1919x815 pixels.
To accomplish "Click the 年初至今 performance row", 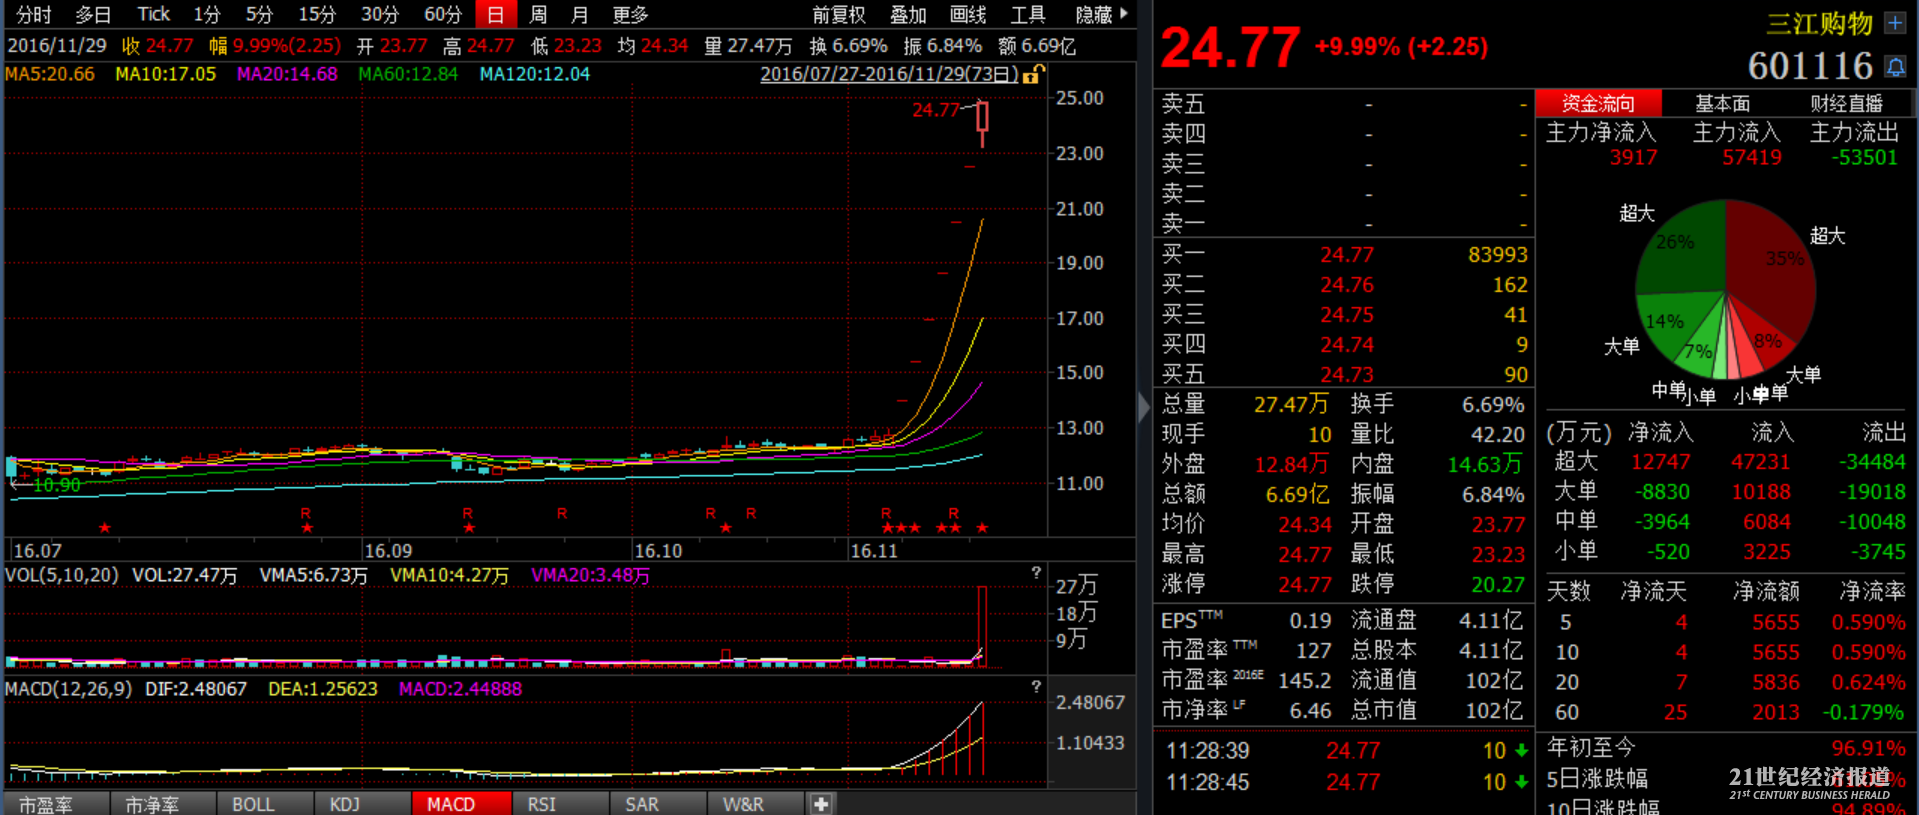I will pos(1726,747).
